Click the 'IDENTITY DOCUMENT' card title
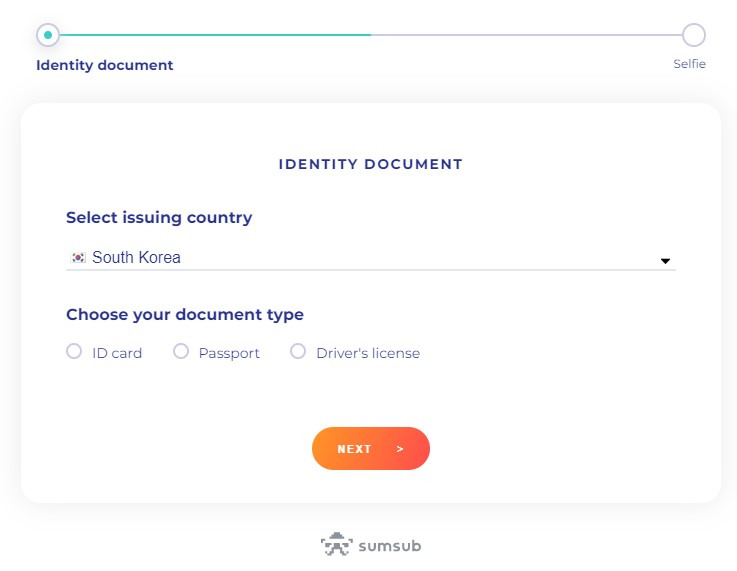Viewport: 737px width, 571px height. [x=371, y=164]
